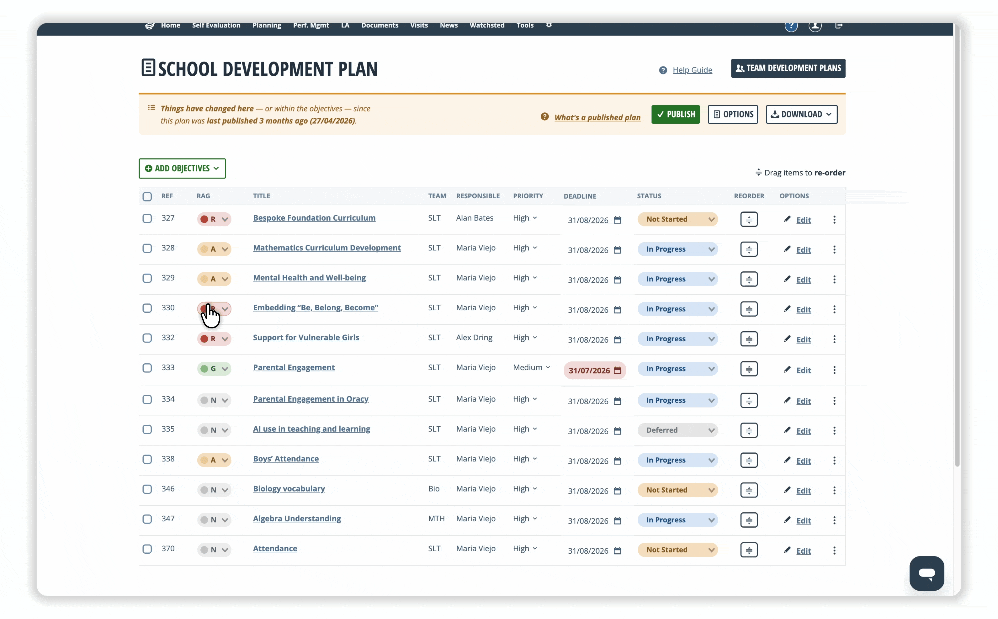Open the Watchsted menu

[487, 25]
